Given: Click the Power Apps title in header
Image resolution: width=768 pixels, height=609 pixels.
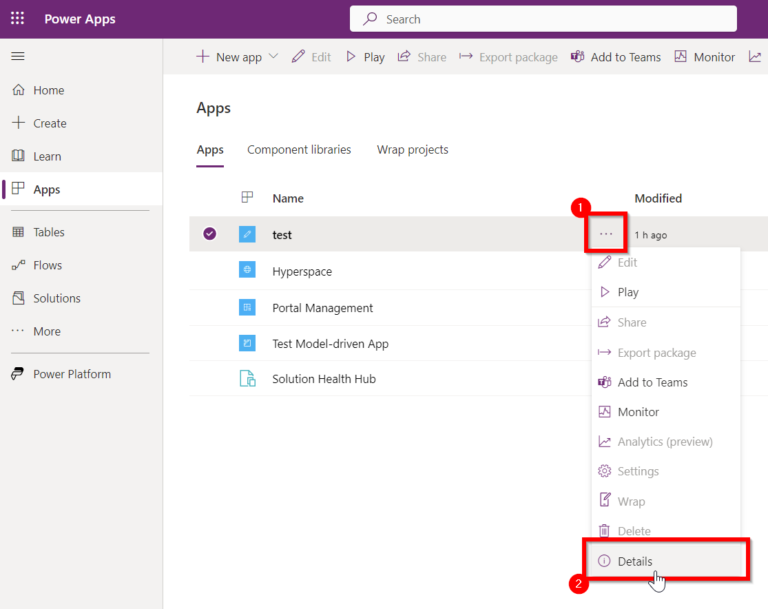Looking at the screenshot, I should point(80,19).
